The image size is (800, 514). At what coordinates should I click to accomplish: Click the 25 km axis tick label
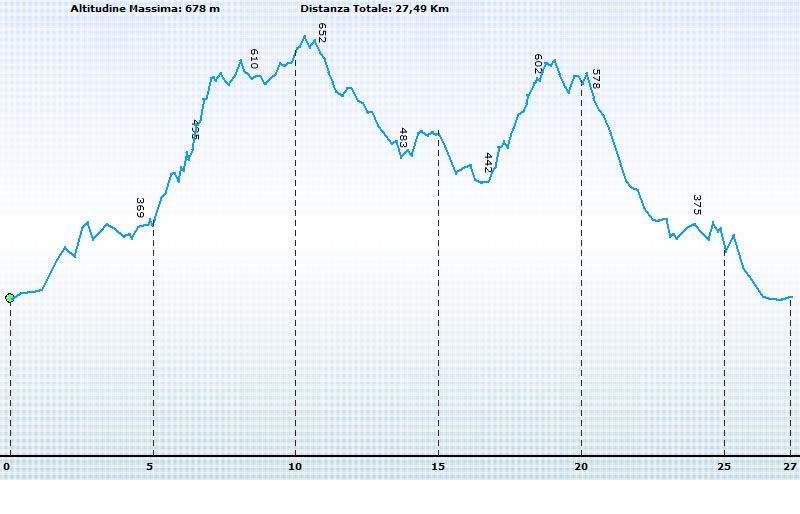[x=724, y=467]
